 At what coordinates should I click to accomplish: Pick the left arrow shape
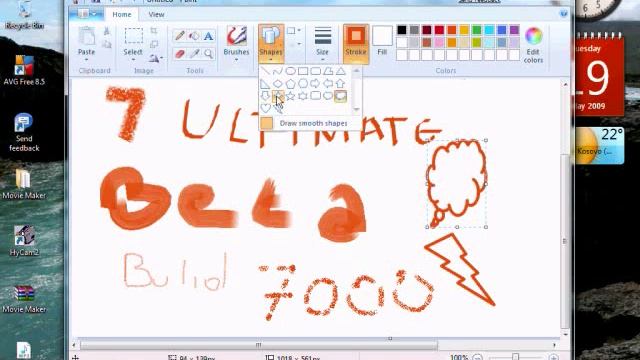click(x=328, y=84)
